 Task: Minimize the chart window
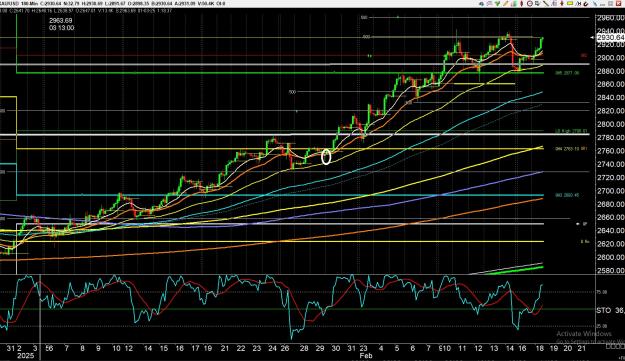[x=603, y=4]
